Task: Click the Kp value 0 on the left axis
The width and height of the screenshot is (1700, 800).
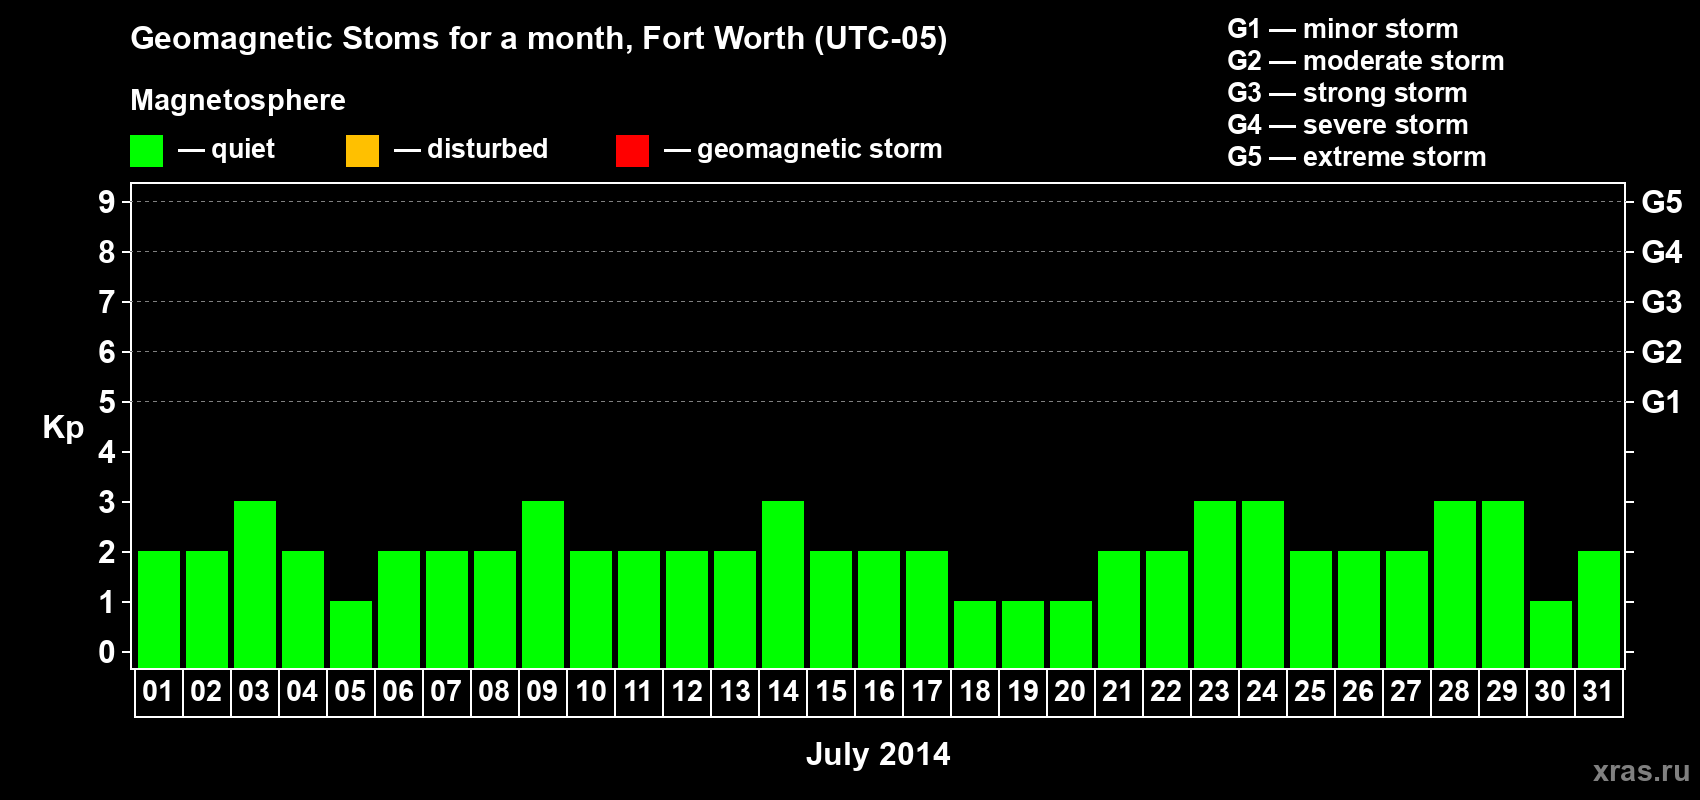Action: (x=107, y=652)
